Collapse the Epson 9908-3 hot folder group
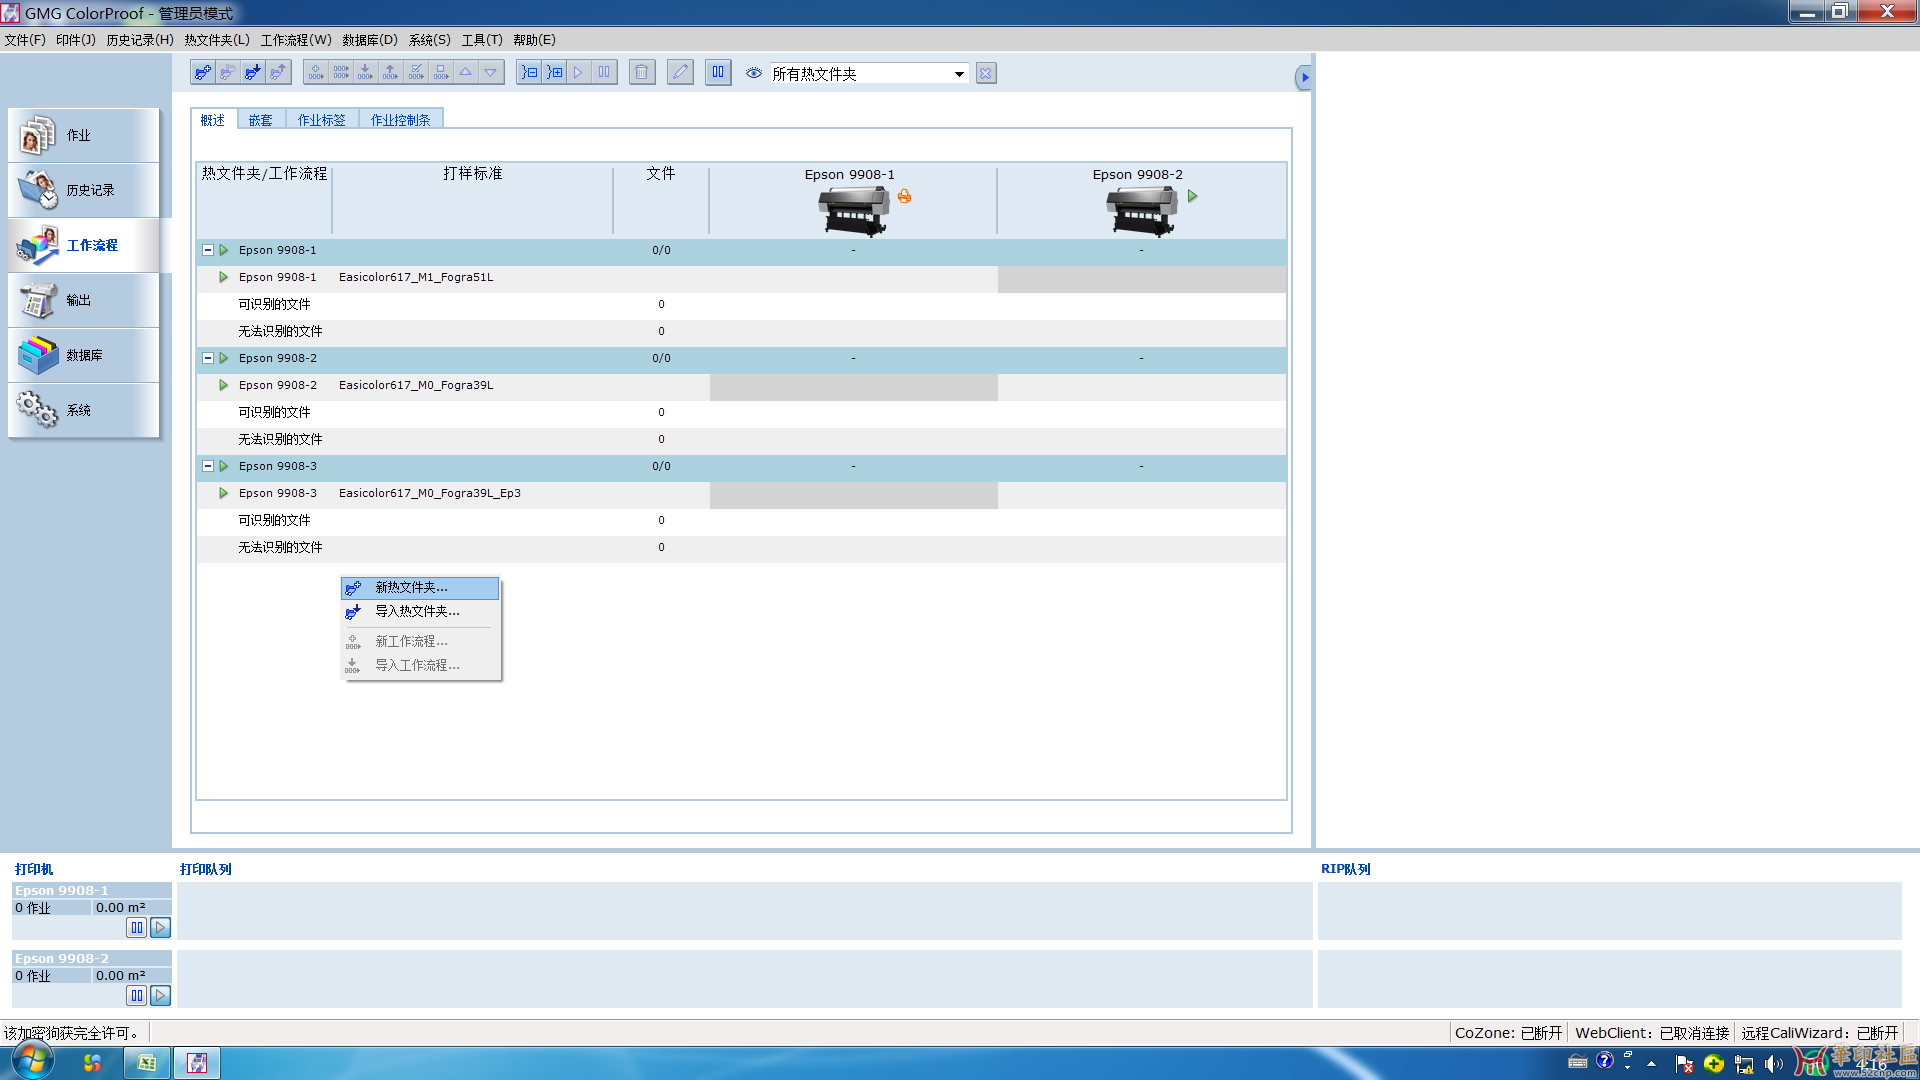The width and height of the screenshot is (1920, 1080). [x=208, y=466]
